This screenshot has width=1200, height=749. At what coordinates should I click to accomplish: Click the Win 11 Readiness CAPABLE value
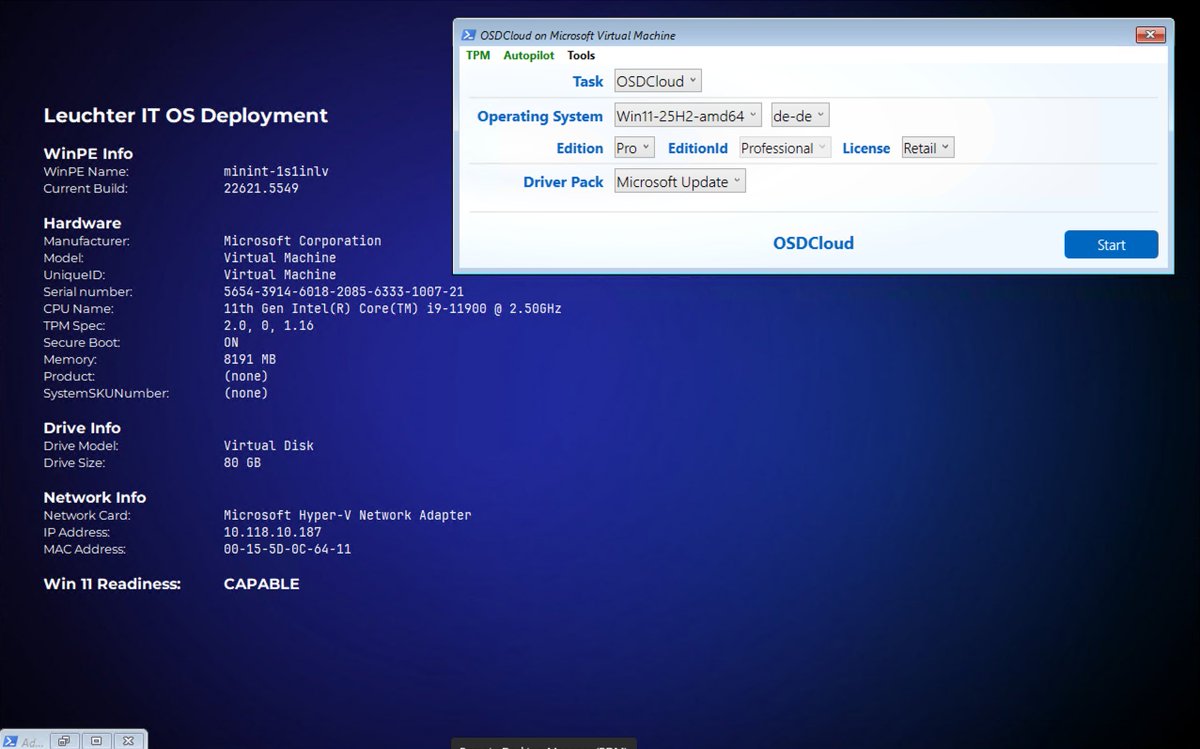tap(261, 584)
